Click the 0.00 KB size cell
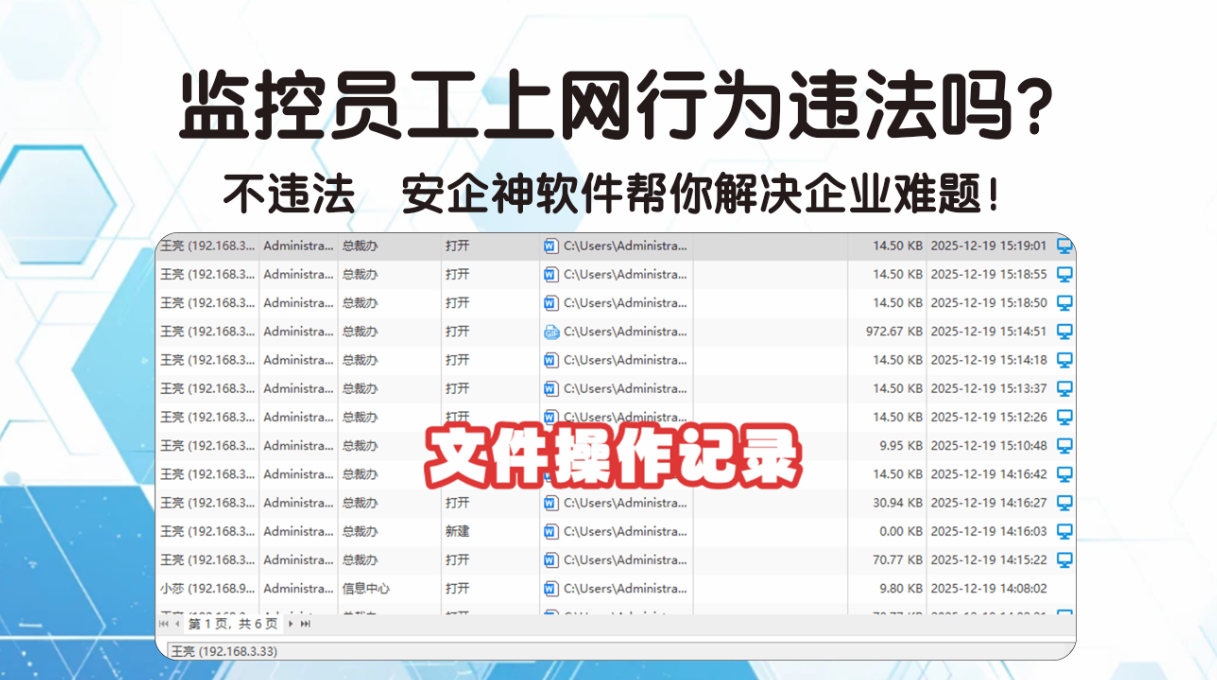The height and width of the screenshot is (680, 1217). click(x=901, y=531)
